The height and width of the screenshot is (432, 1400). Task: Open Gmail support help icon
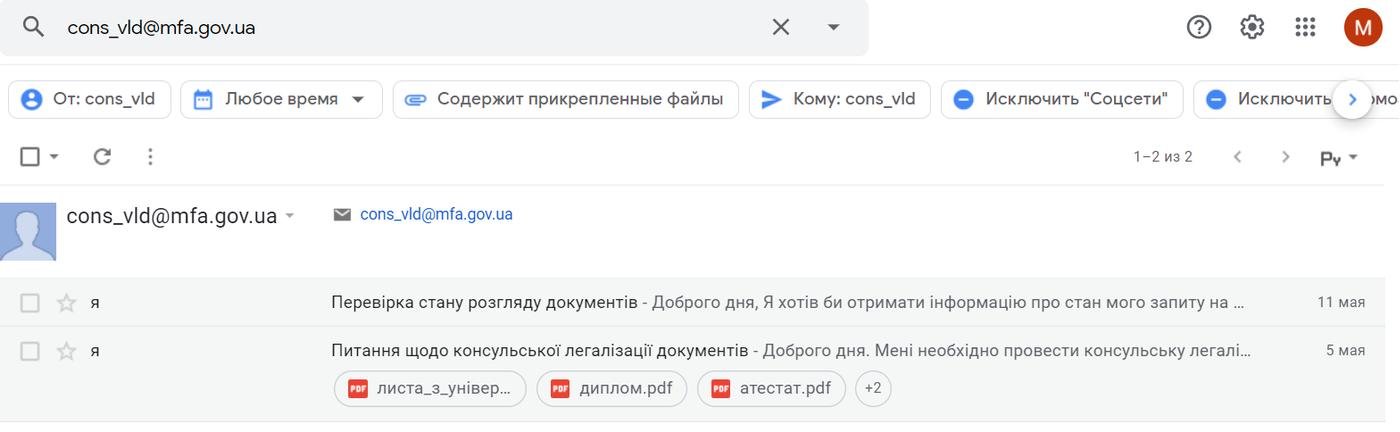coord(1198,27)
